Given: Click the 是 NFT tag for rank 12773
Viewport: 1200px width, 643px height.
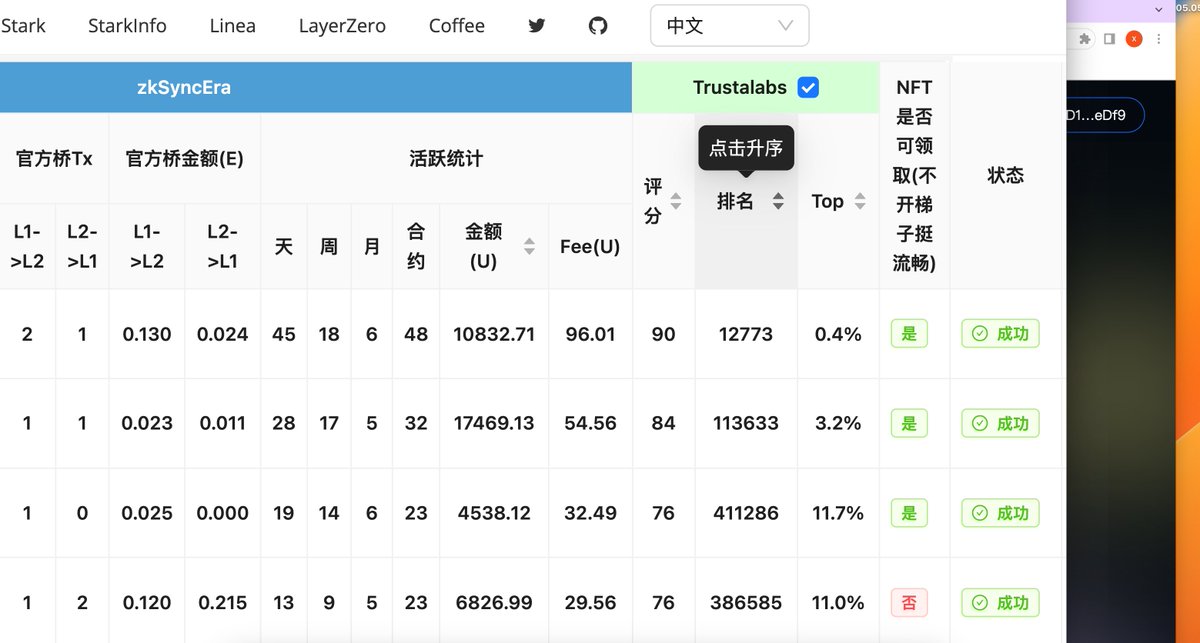Looking at the screenshot, I should click(x=909, y=334).
